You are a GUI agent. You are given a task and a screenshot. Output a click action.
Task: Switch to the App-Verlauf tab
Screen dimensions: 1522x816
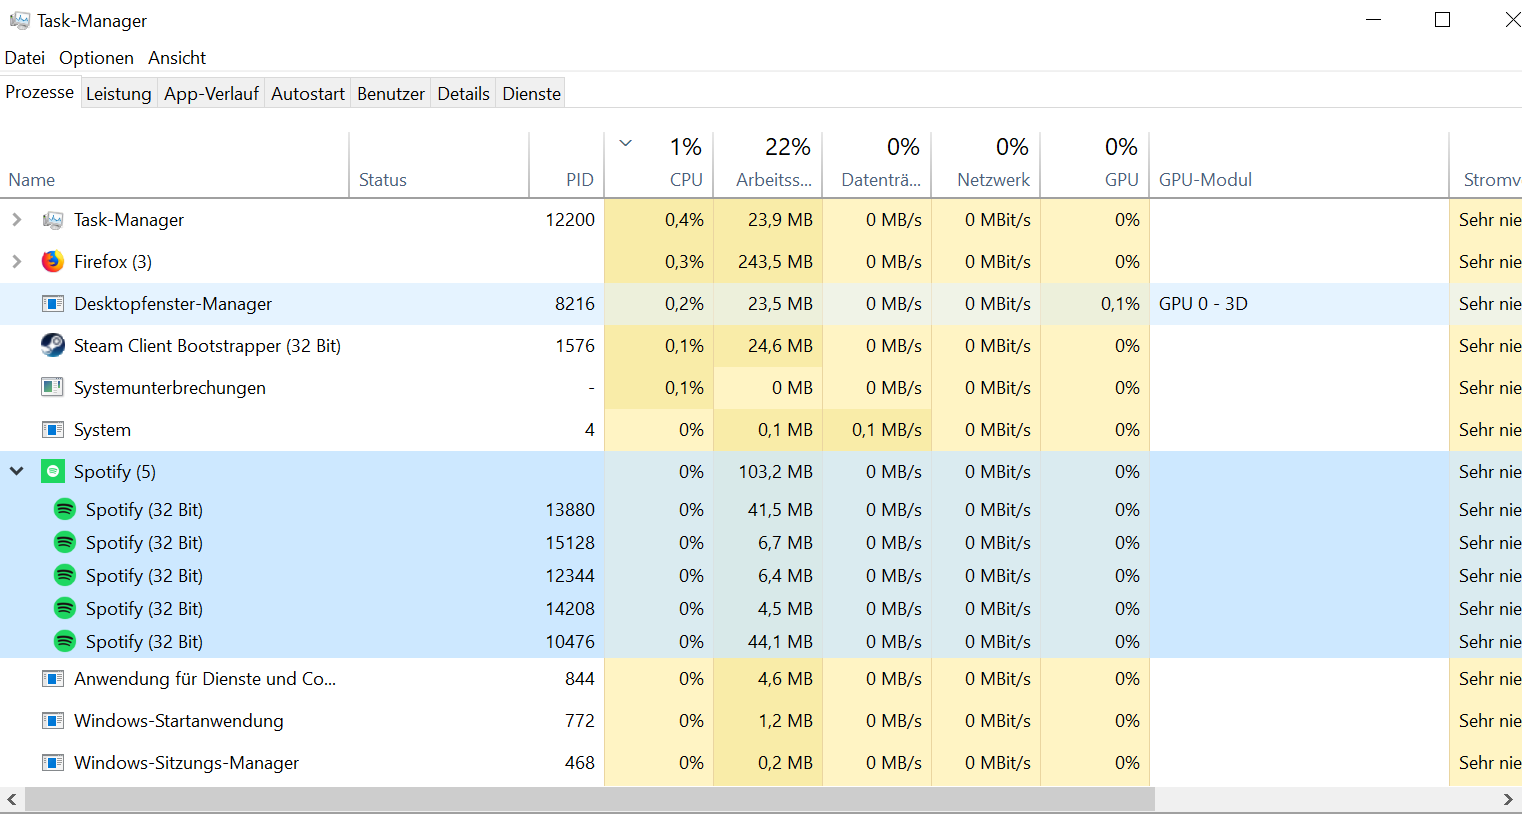(x=211, y=94)
